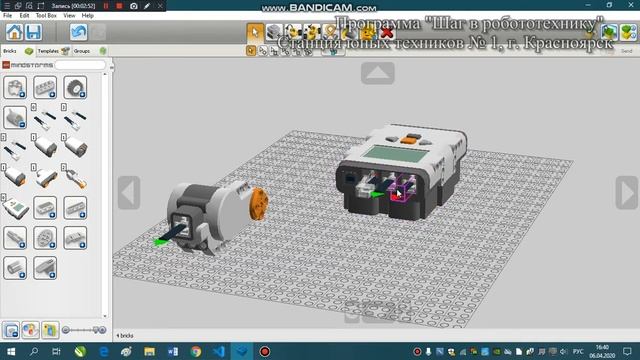Pick the NXT intelligent brick from palette

click(x=15, y=208)
